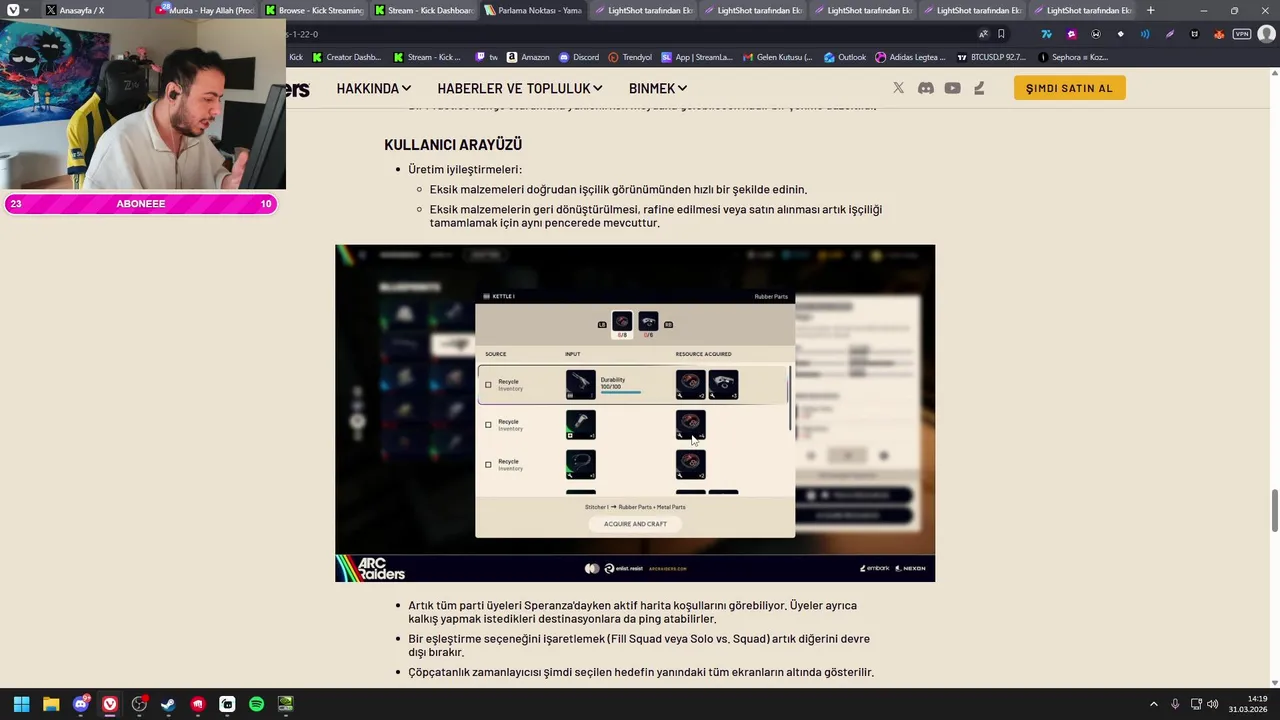Expand the HABERLER VE TOPLULUK menu

point(520,88)
